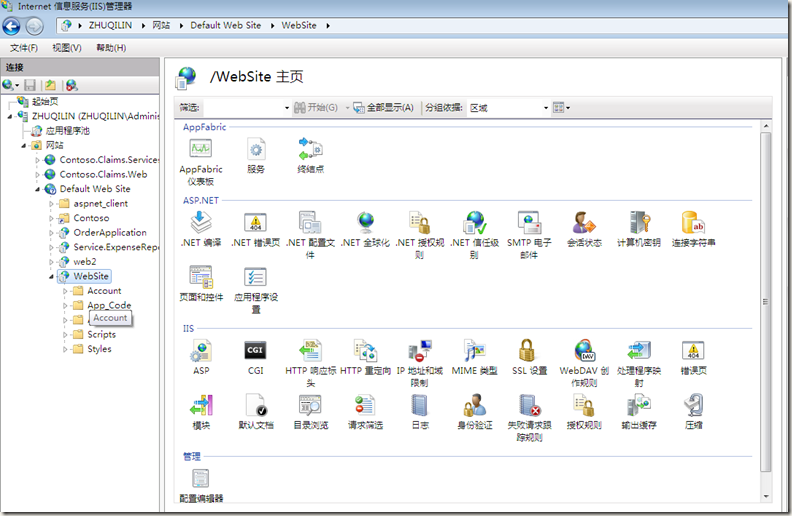Open IP 地址和域限制 feature
This screenshot has width=792, height=516.
tap(420, 363)
